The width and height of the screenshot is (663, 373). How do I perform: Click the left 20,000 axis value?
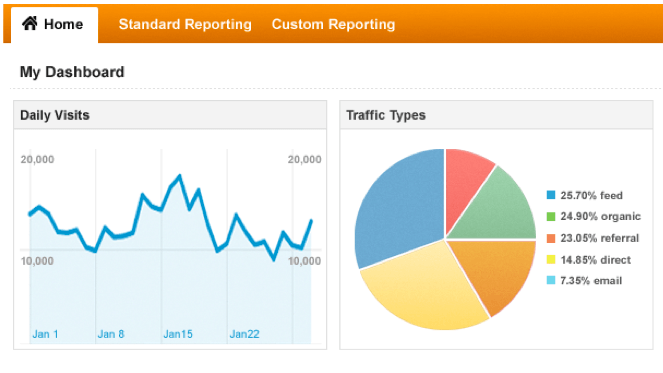pos(37,159)
